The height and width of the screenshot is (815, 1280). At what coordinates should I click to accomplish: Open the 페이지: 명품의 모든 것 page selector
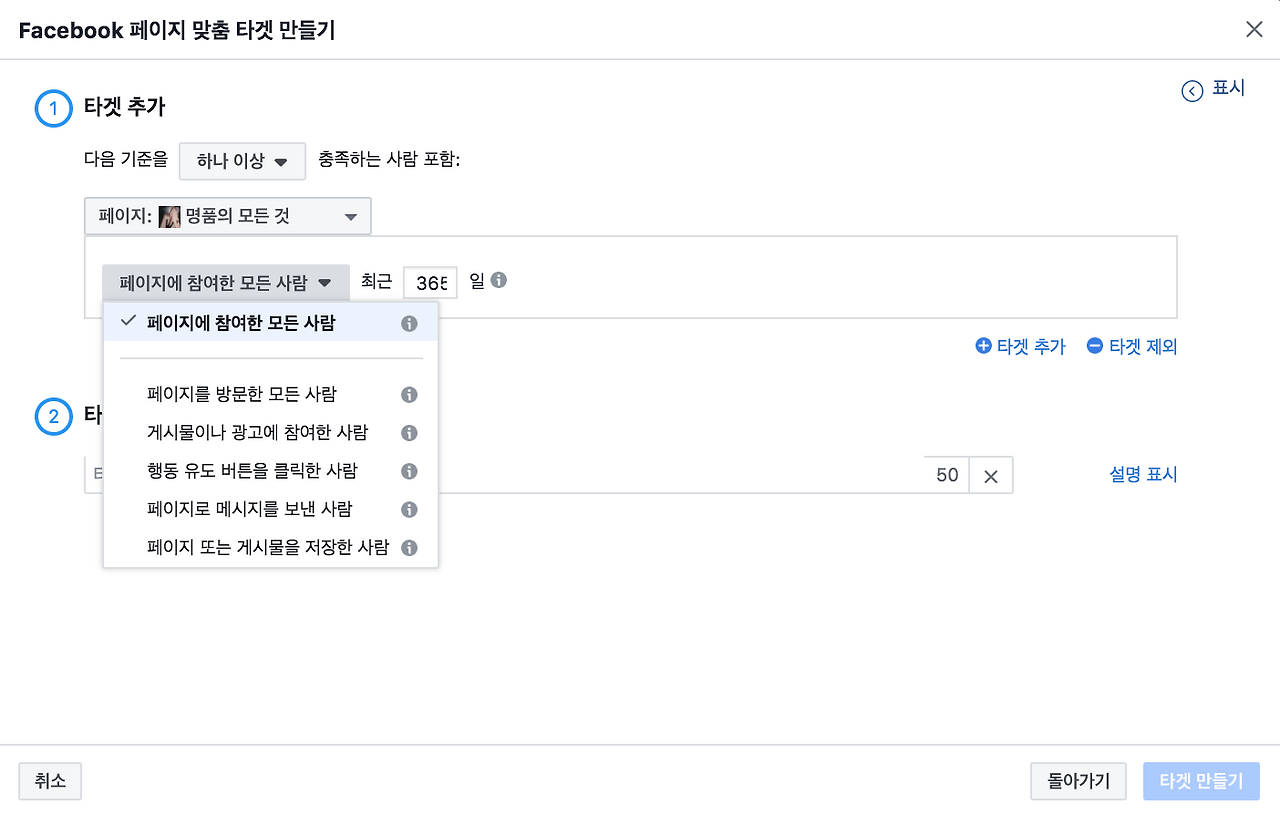click(x=228, y=216)
